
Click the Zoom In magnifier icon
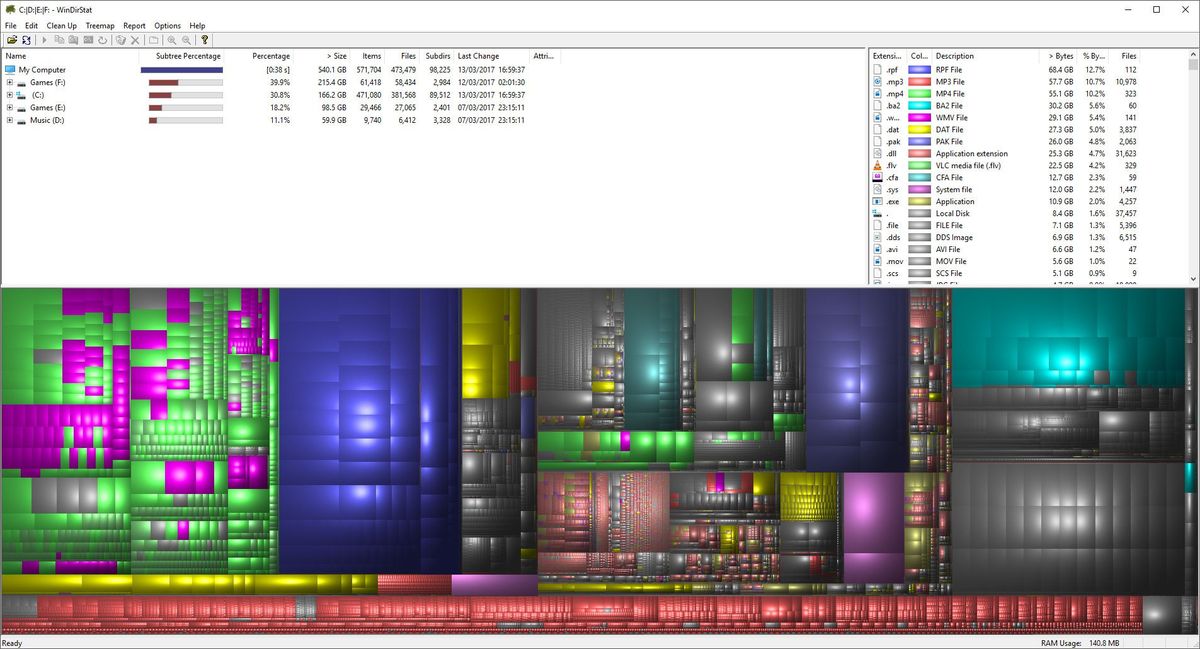[170, 40]
